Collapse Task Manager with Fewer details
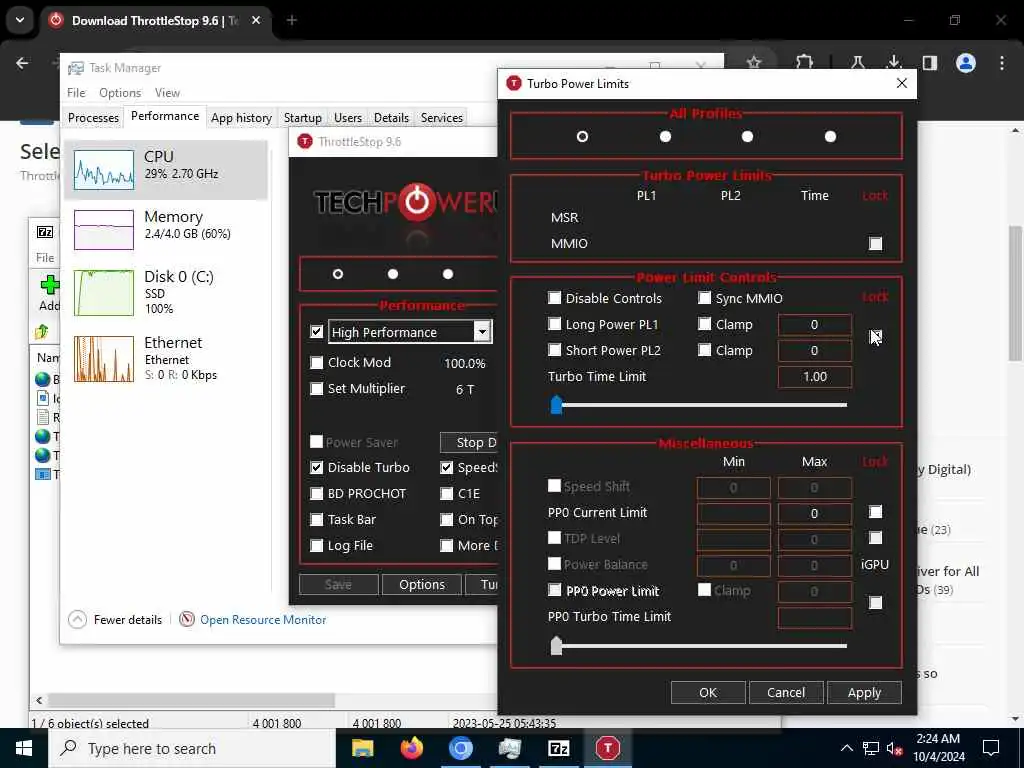 pyautogui.click(x=116, y=620)
